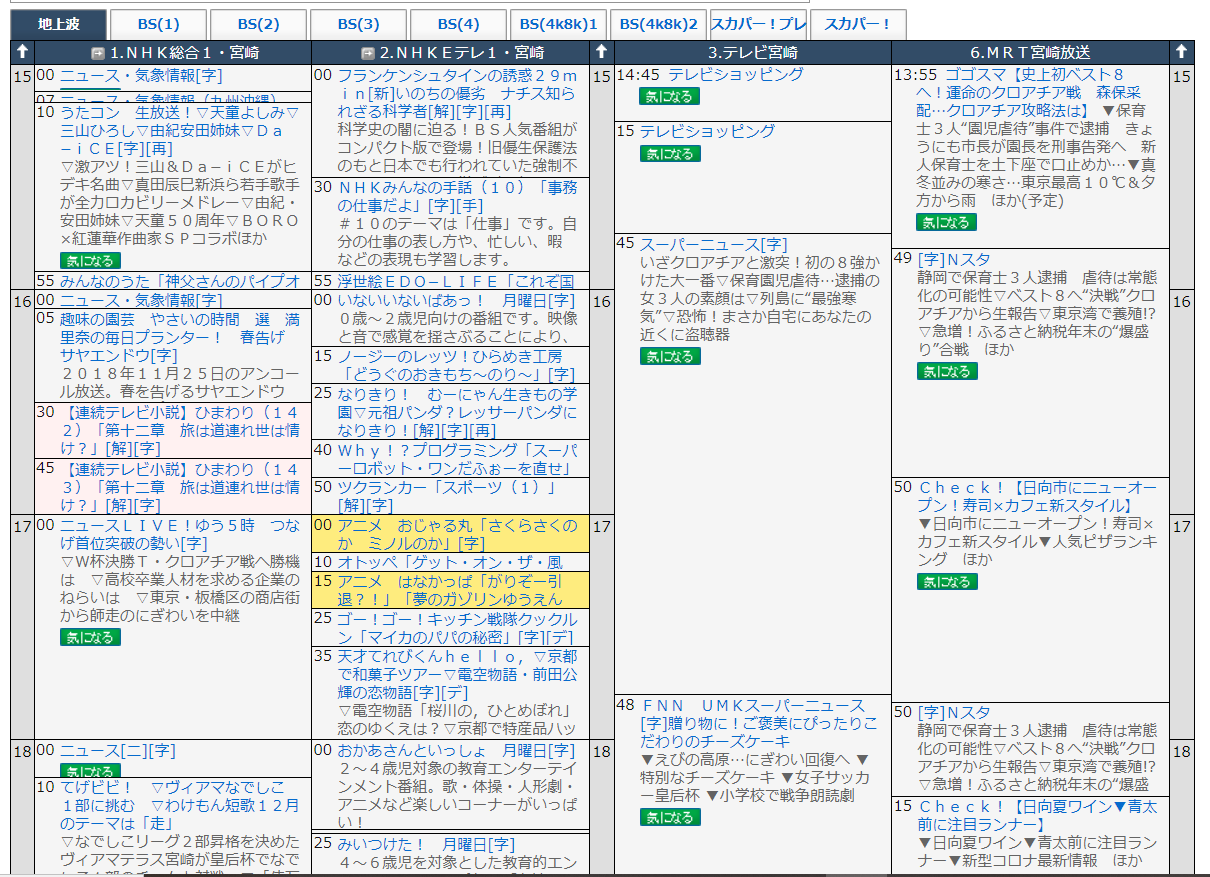Open the BS(2) tab
The image size is (1210, 877).
[258, 24]
